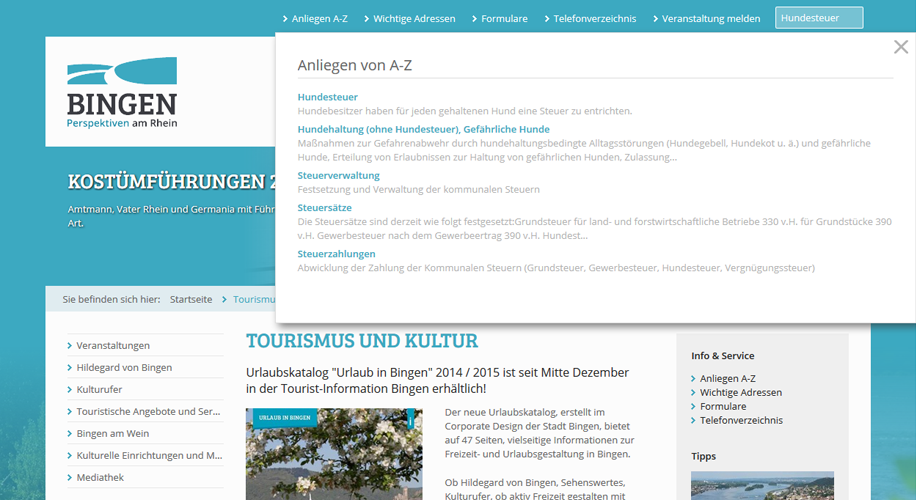Open Touristische Angebote und Ser... item
916x500 pixels.
pyautogui.click(x=148, y=411)
